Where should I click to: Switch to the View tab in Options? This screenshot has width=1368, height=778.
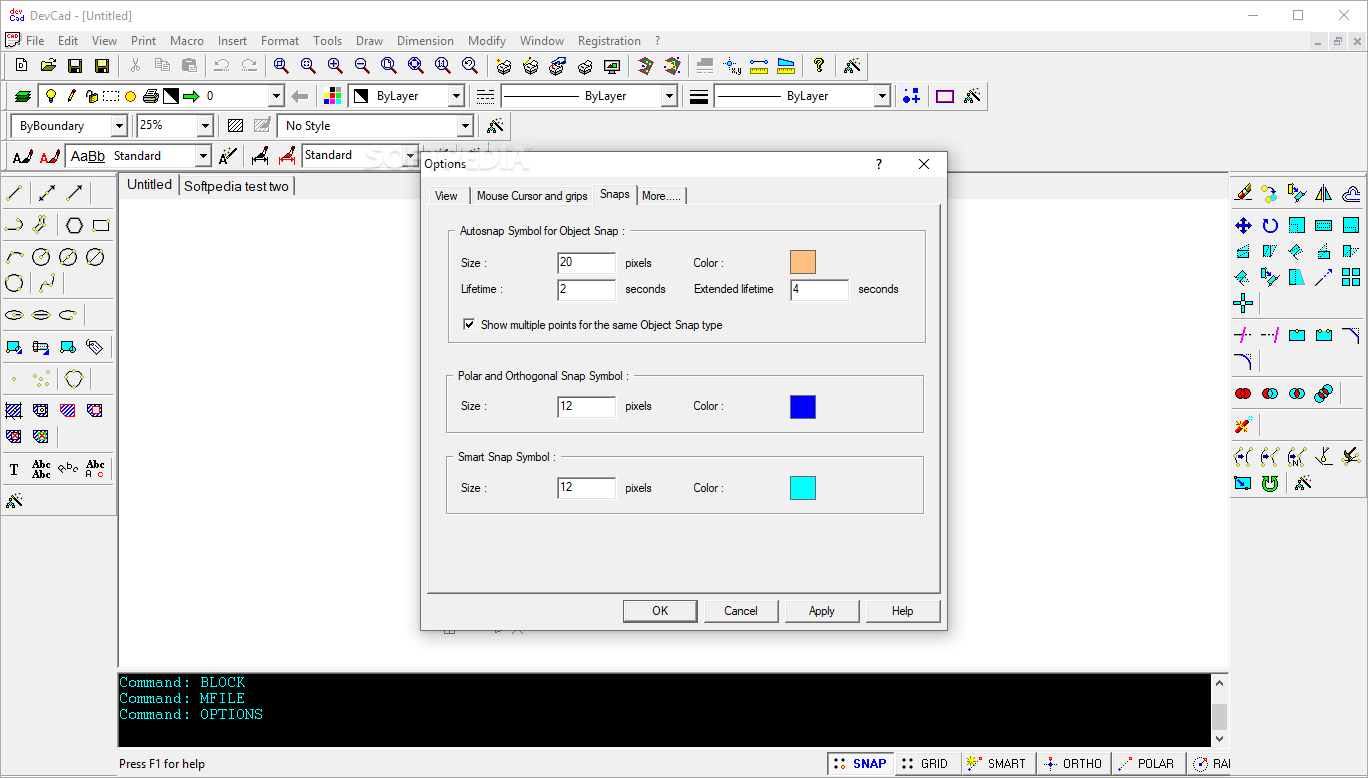[x=446, y=196]
